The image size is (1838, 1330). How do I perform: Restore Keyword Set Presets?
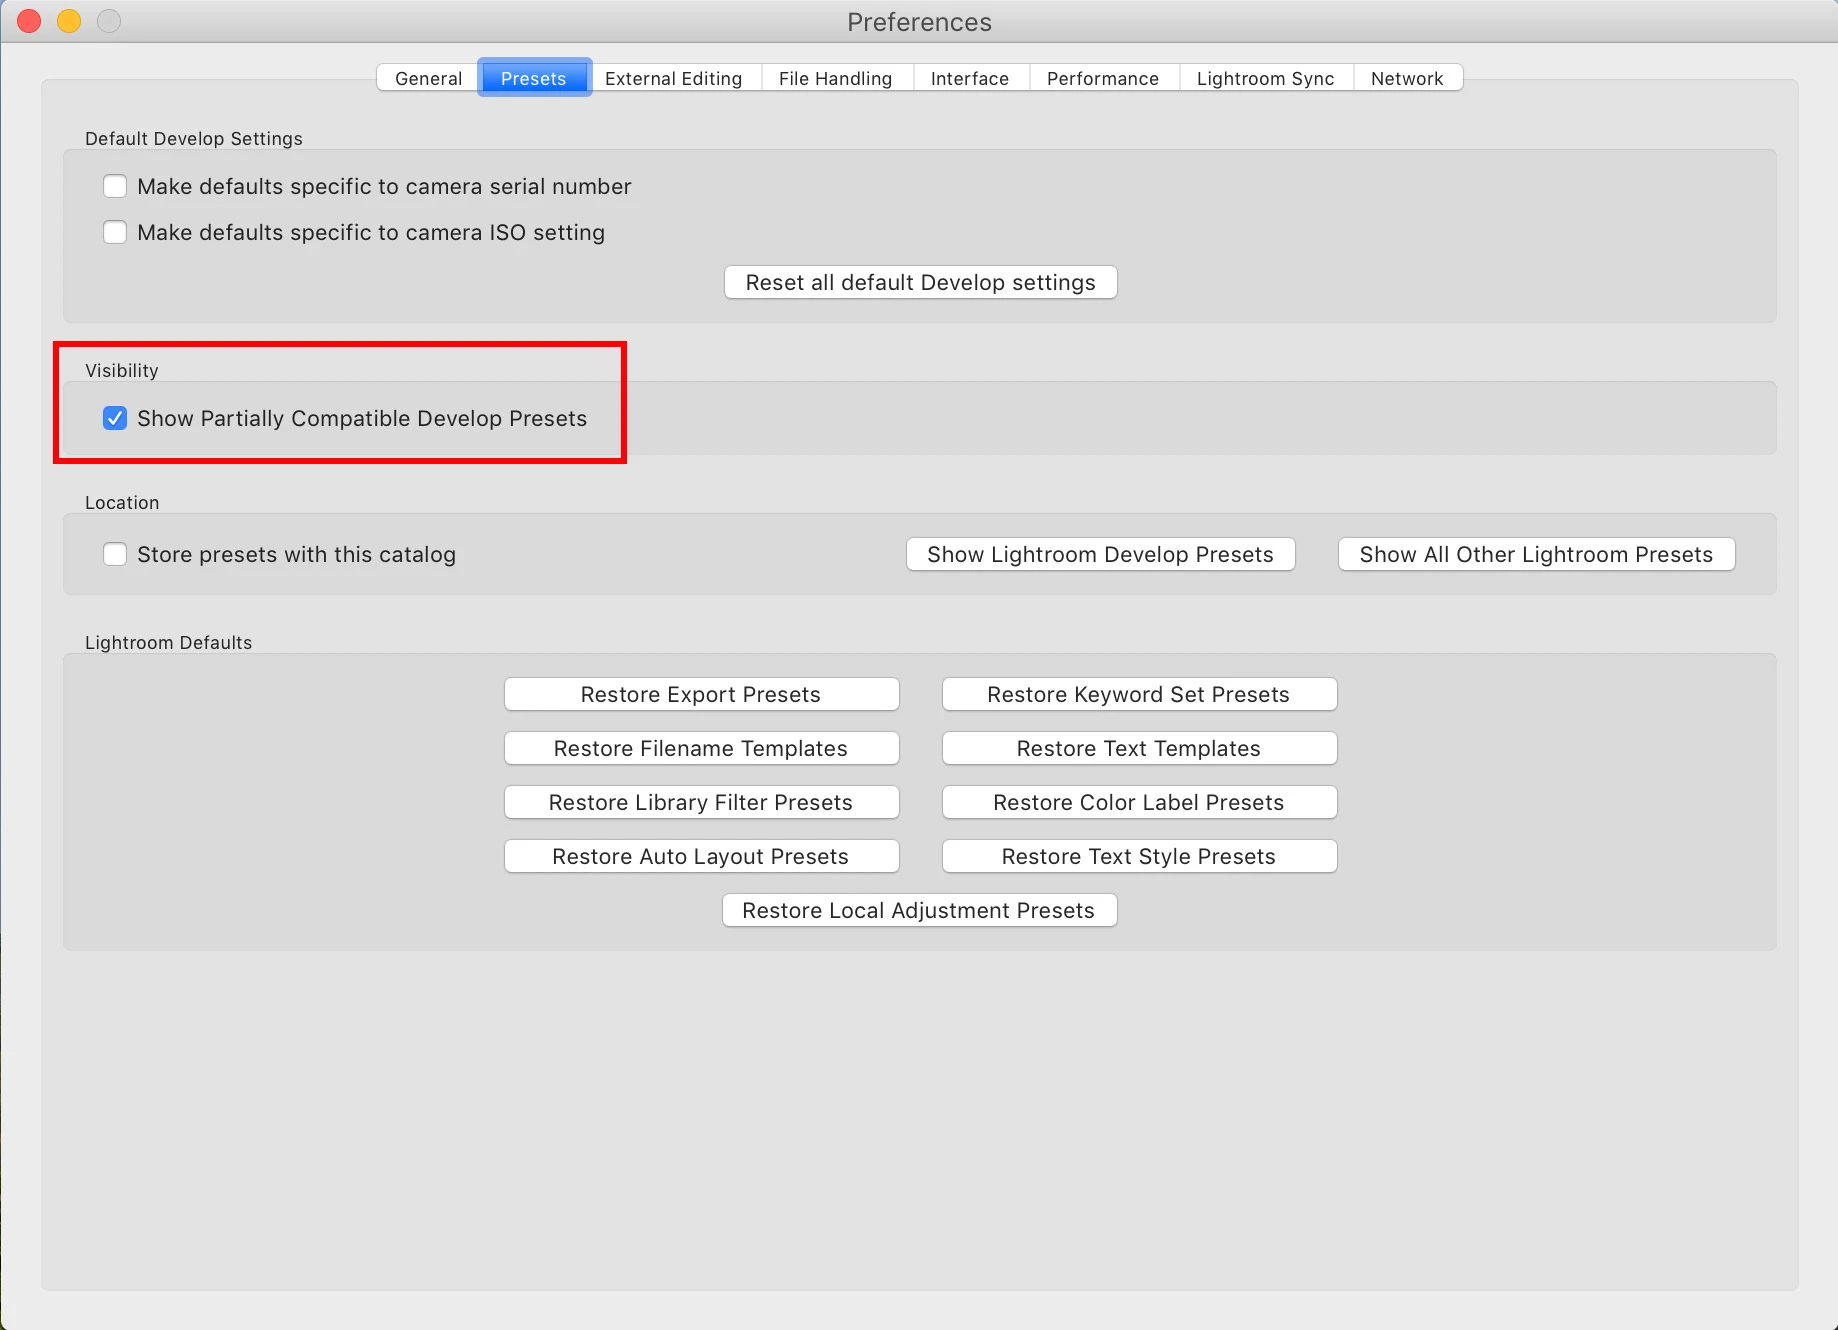click(x=1139, y=694)
